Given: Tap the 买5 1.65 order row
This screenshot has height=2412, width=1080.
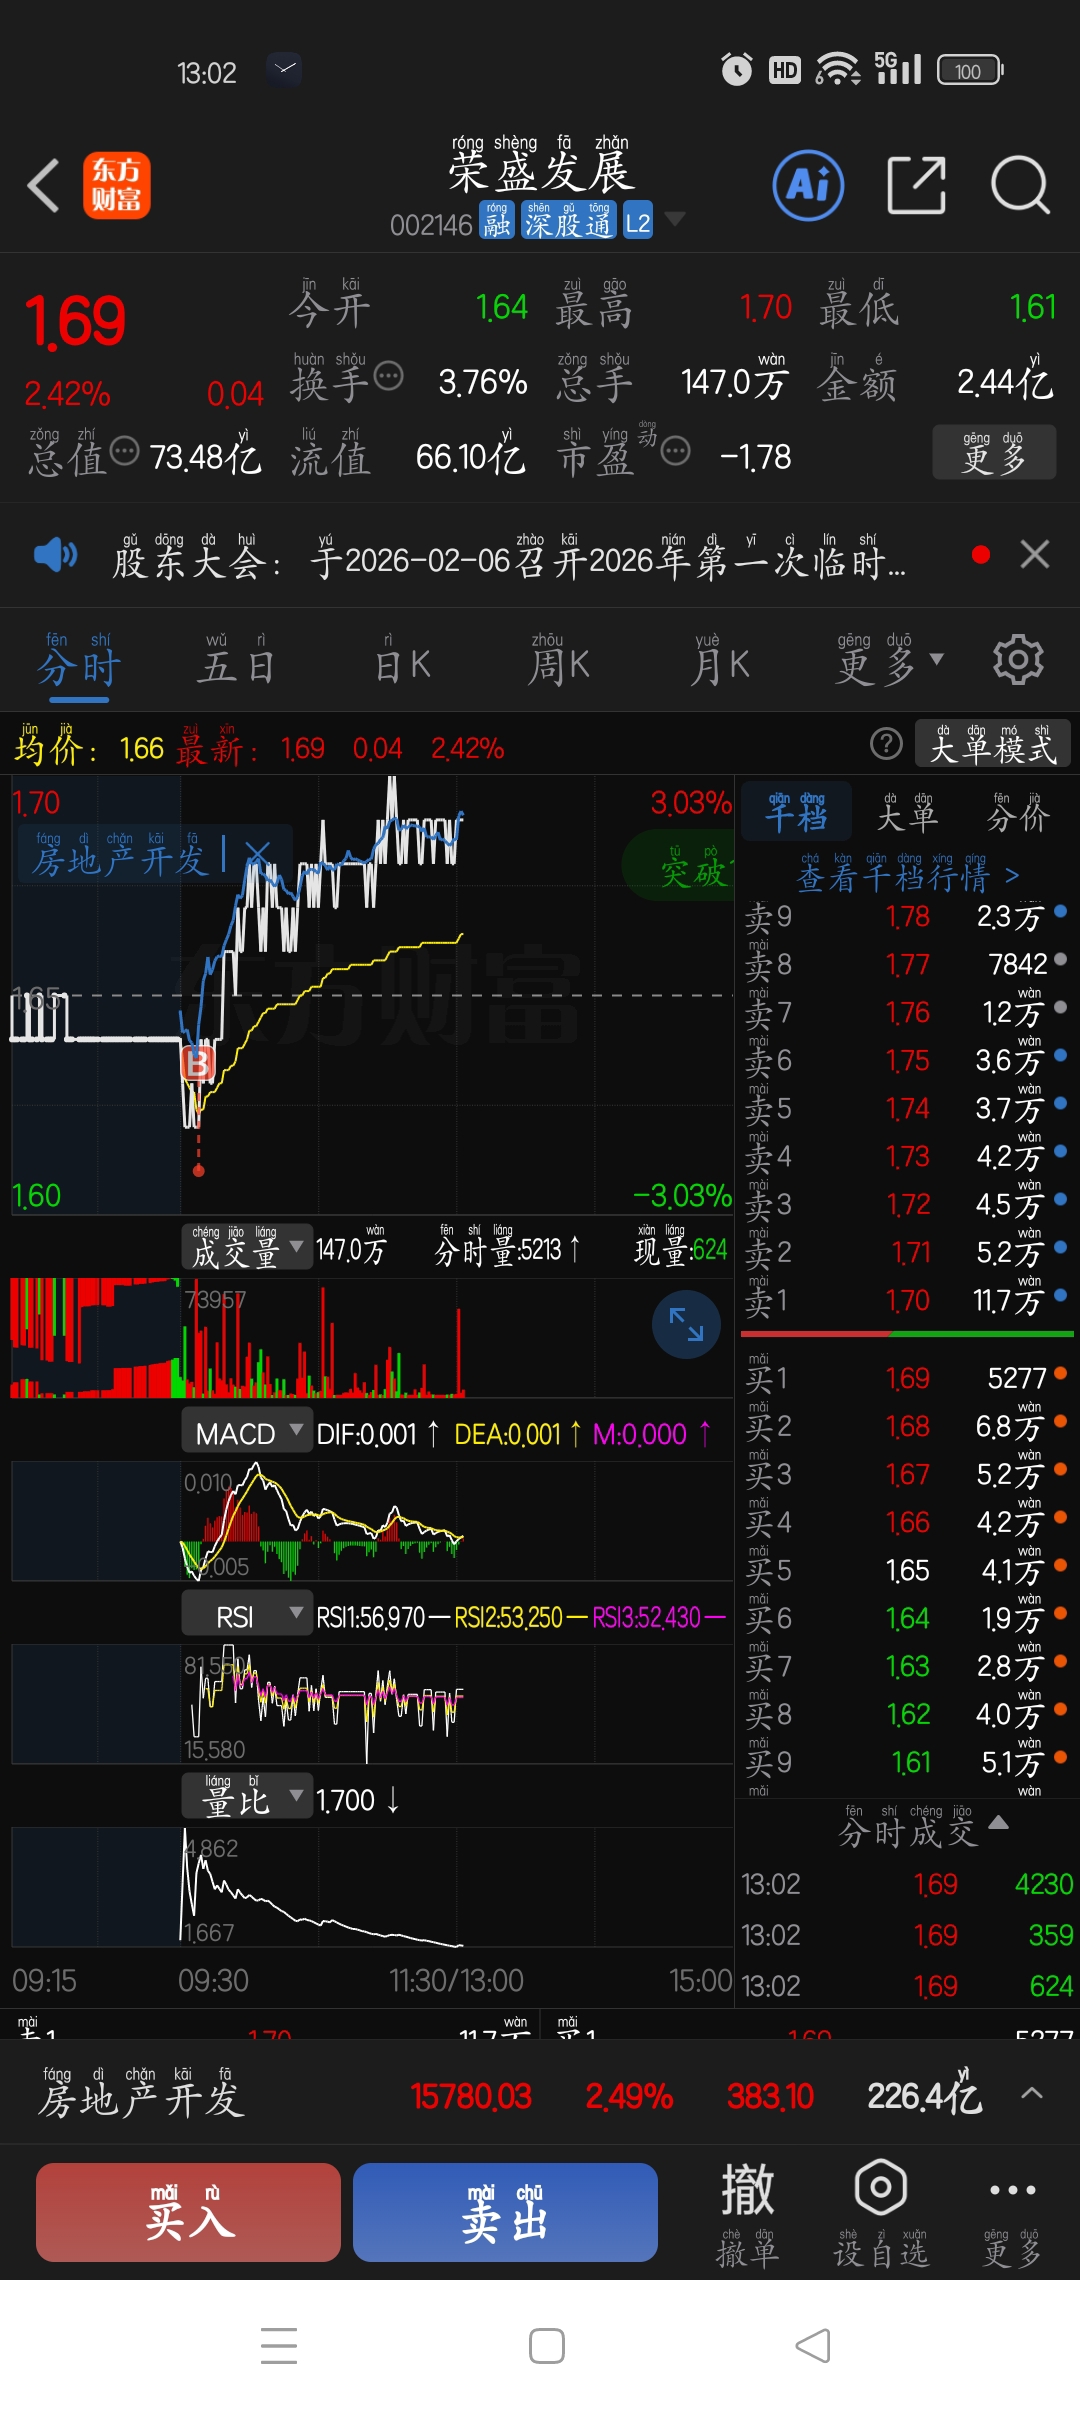Looking at the screenshot, I should coord(907,1570).
